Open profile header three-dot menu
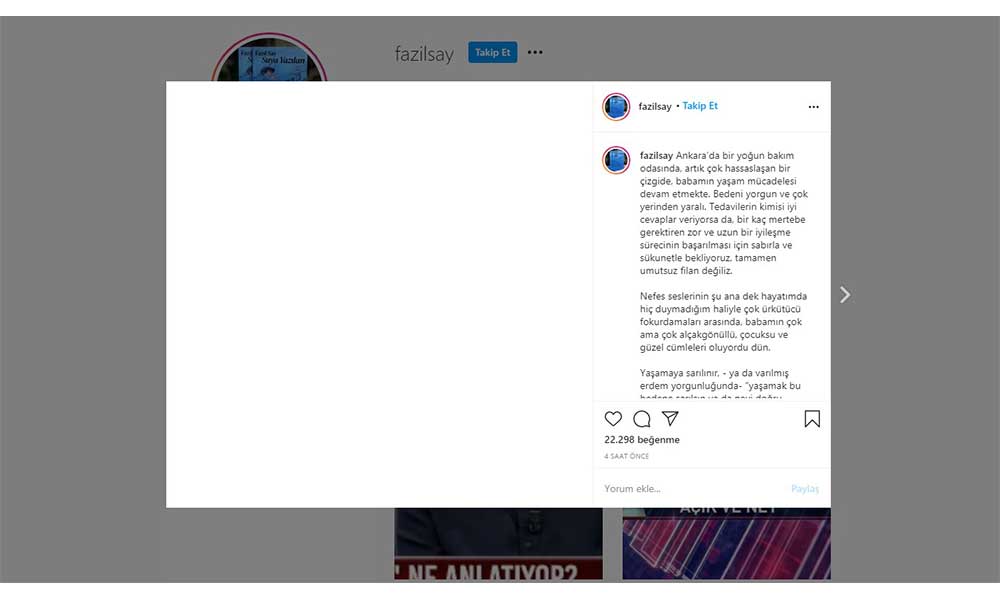The width and height of the screenshot is (1000, 600). [x=535, y=52]
